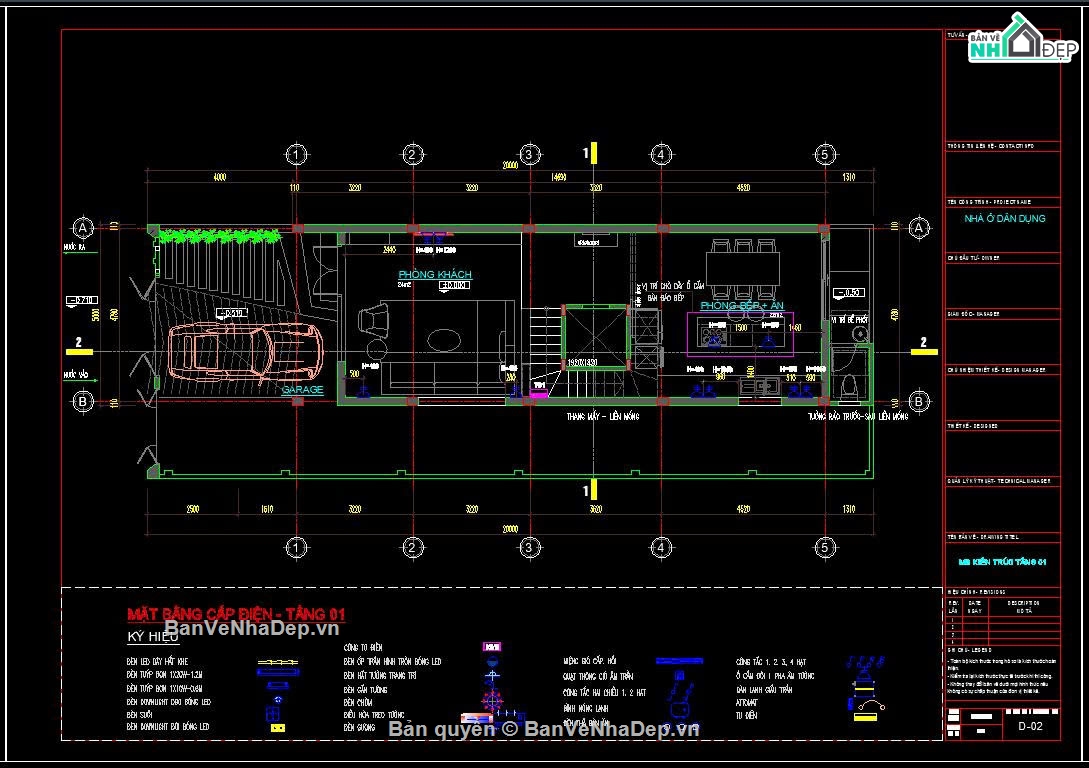The image size is (1089, 768).
Task: Select the yellow downlight symbol in legend
Action: 277,728
